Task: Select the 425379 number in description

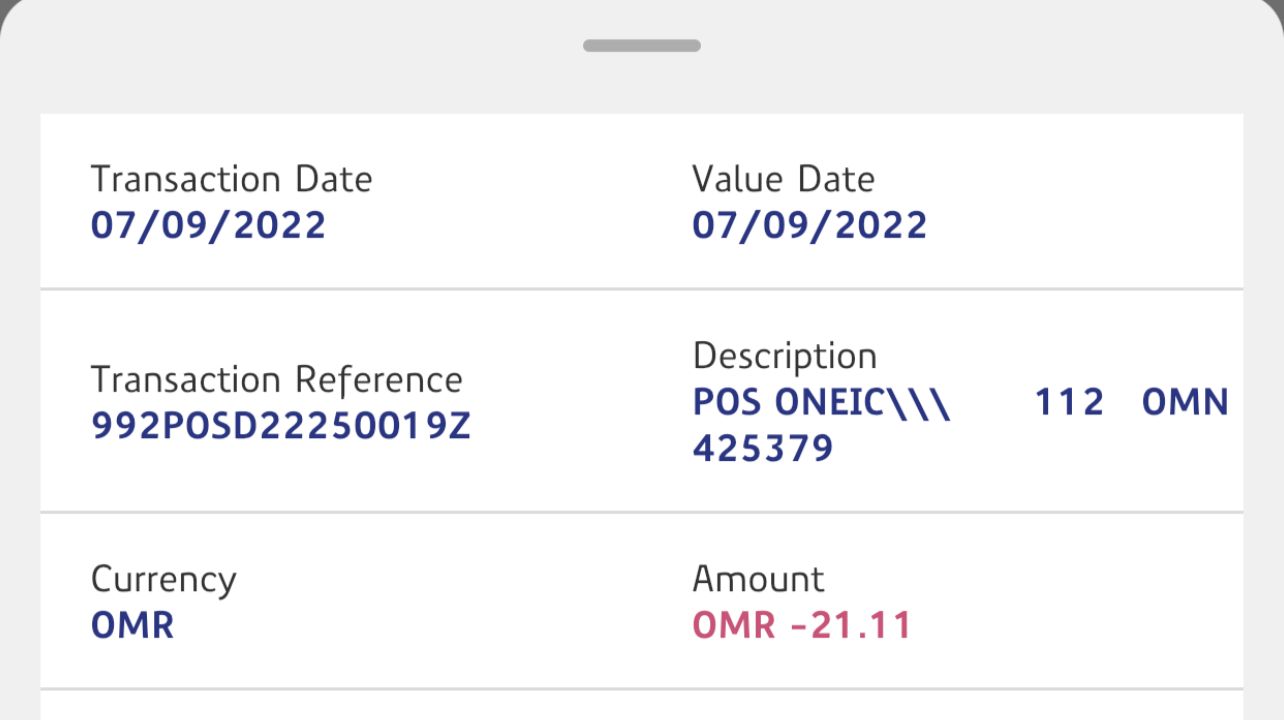Action: click(x=763, y=449)
